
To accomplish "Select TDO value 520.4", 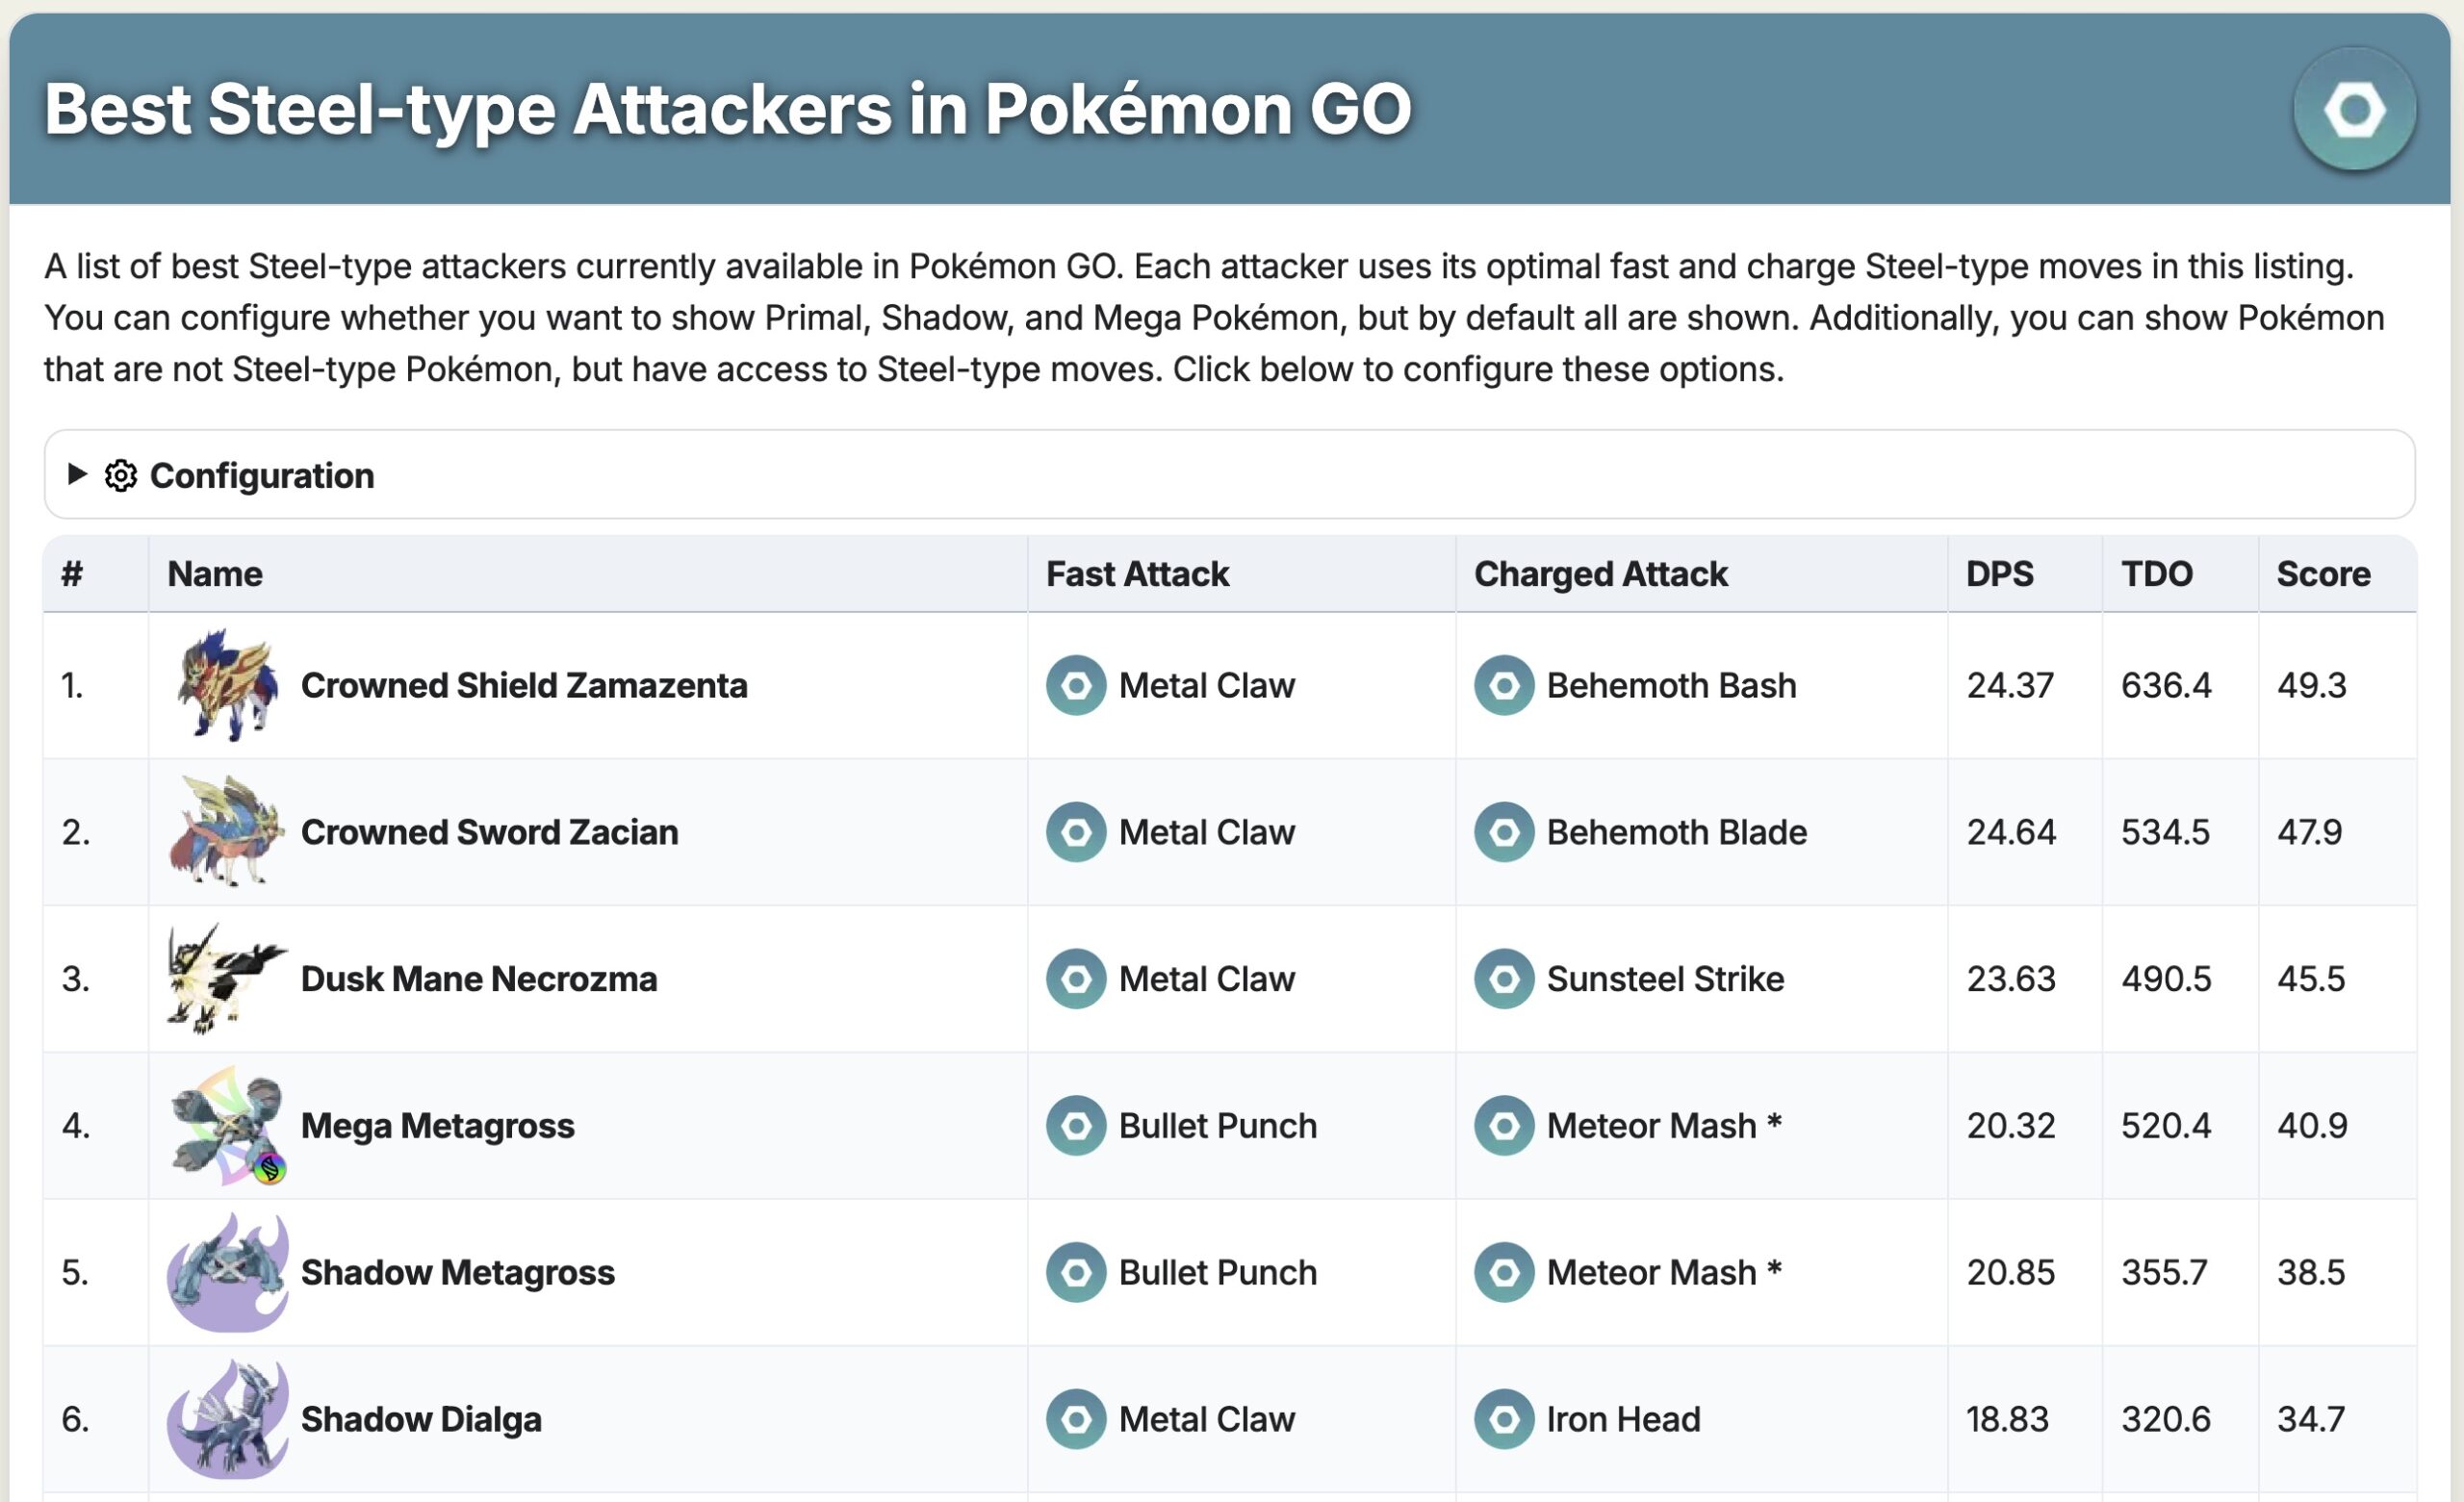I will tap(2166, 1126).
